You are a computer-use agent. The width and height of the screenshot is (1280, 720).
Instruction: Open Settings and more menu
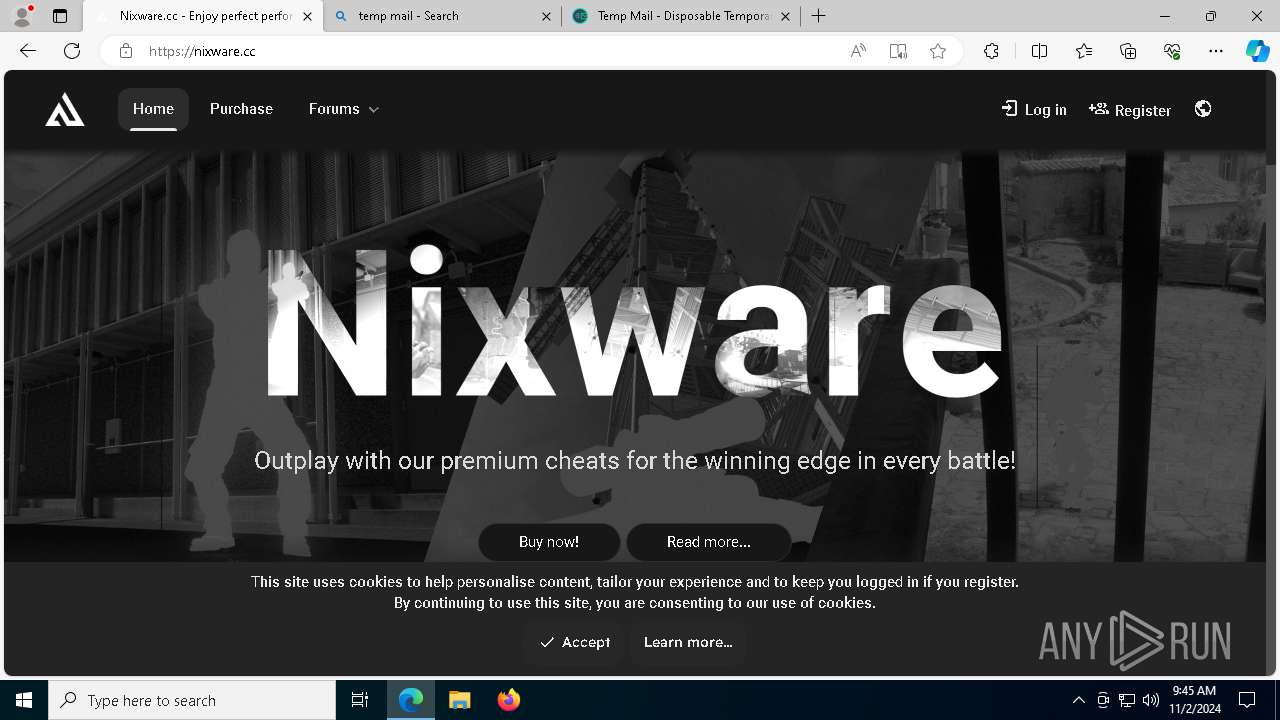1216,51
